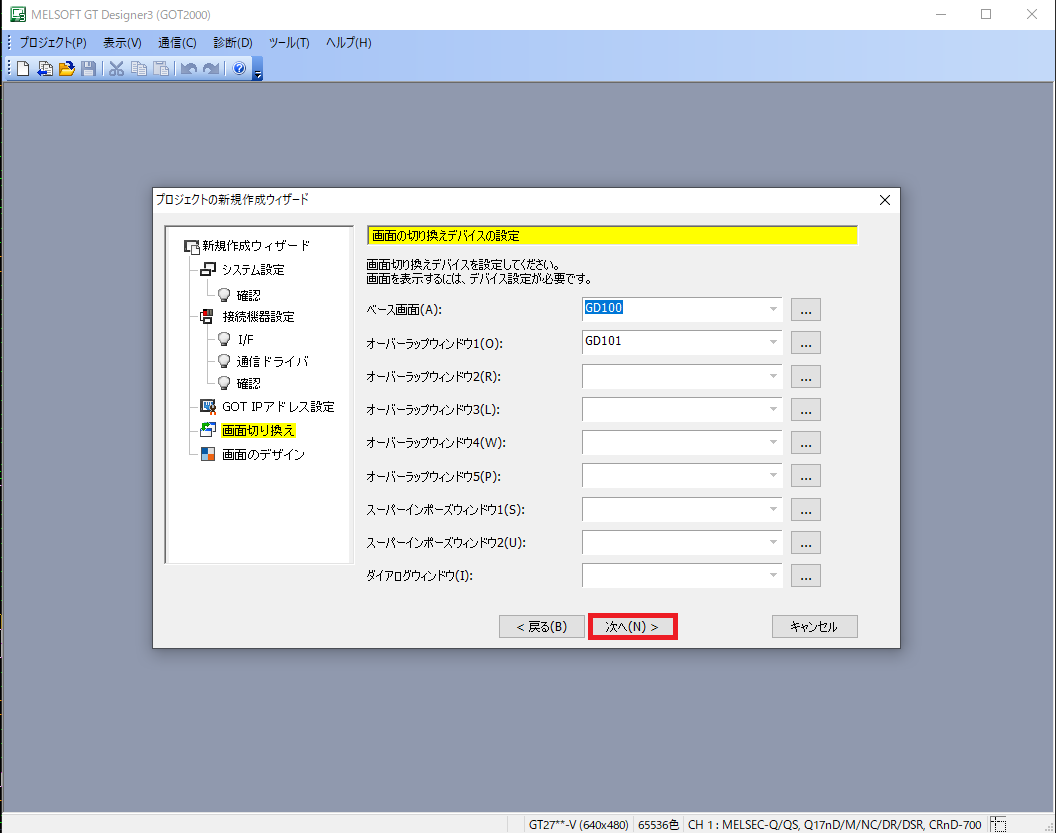
Task: Open オーバーラップウィンドウ3 device dropdown
Action: (773, 409)
